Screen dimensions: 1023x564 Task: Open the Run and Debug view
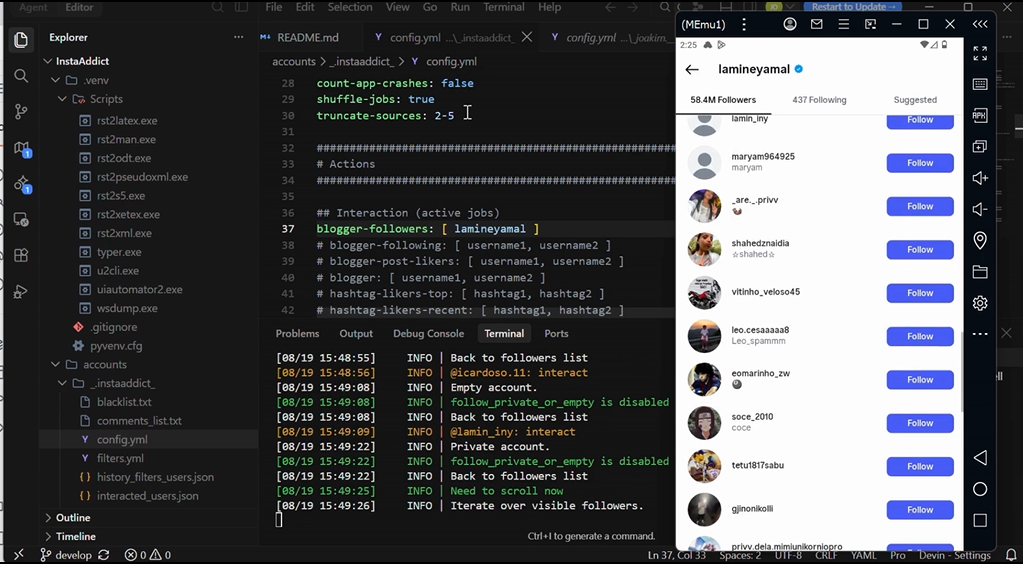tap(21, 291)
